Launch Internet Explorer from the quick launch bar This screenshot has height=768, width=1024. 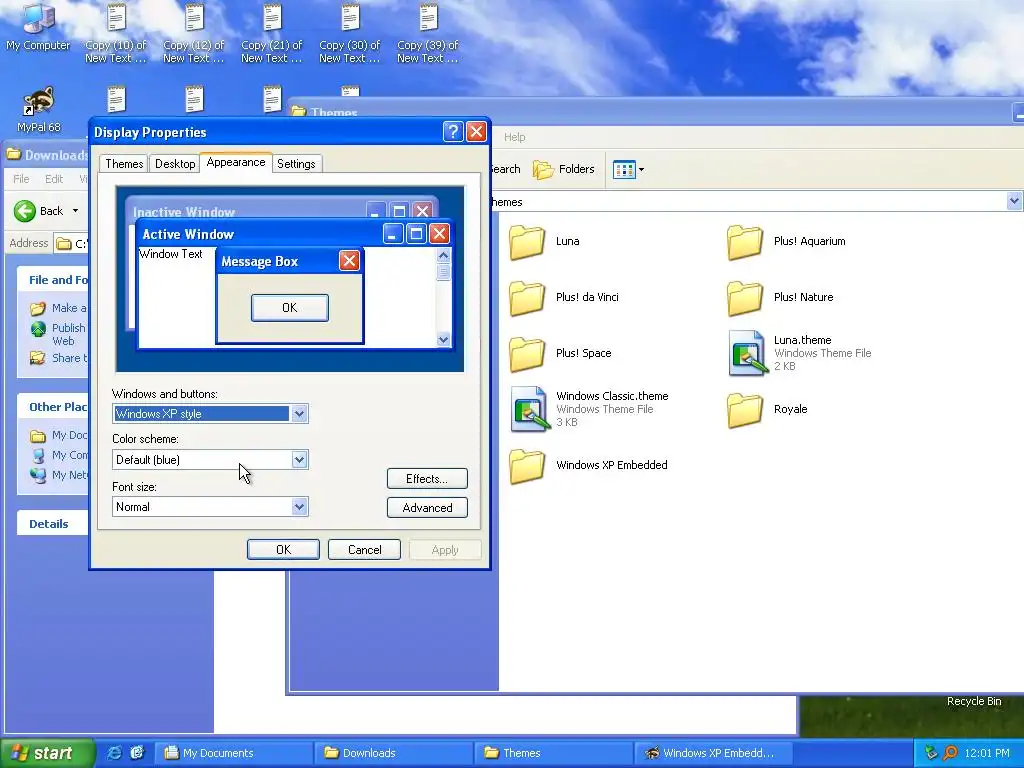coord(114,753)
